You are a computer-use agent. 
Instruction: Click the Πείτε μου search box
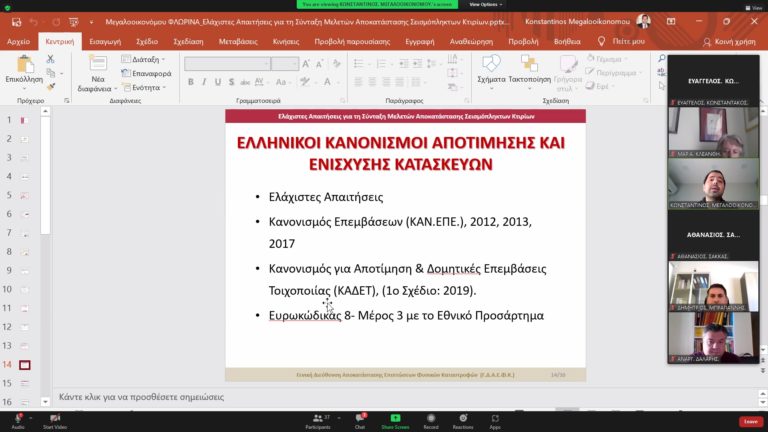coord(622,42)
